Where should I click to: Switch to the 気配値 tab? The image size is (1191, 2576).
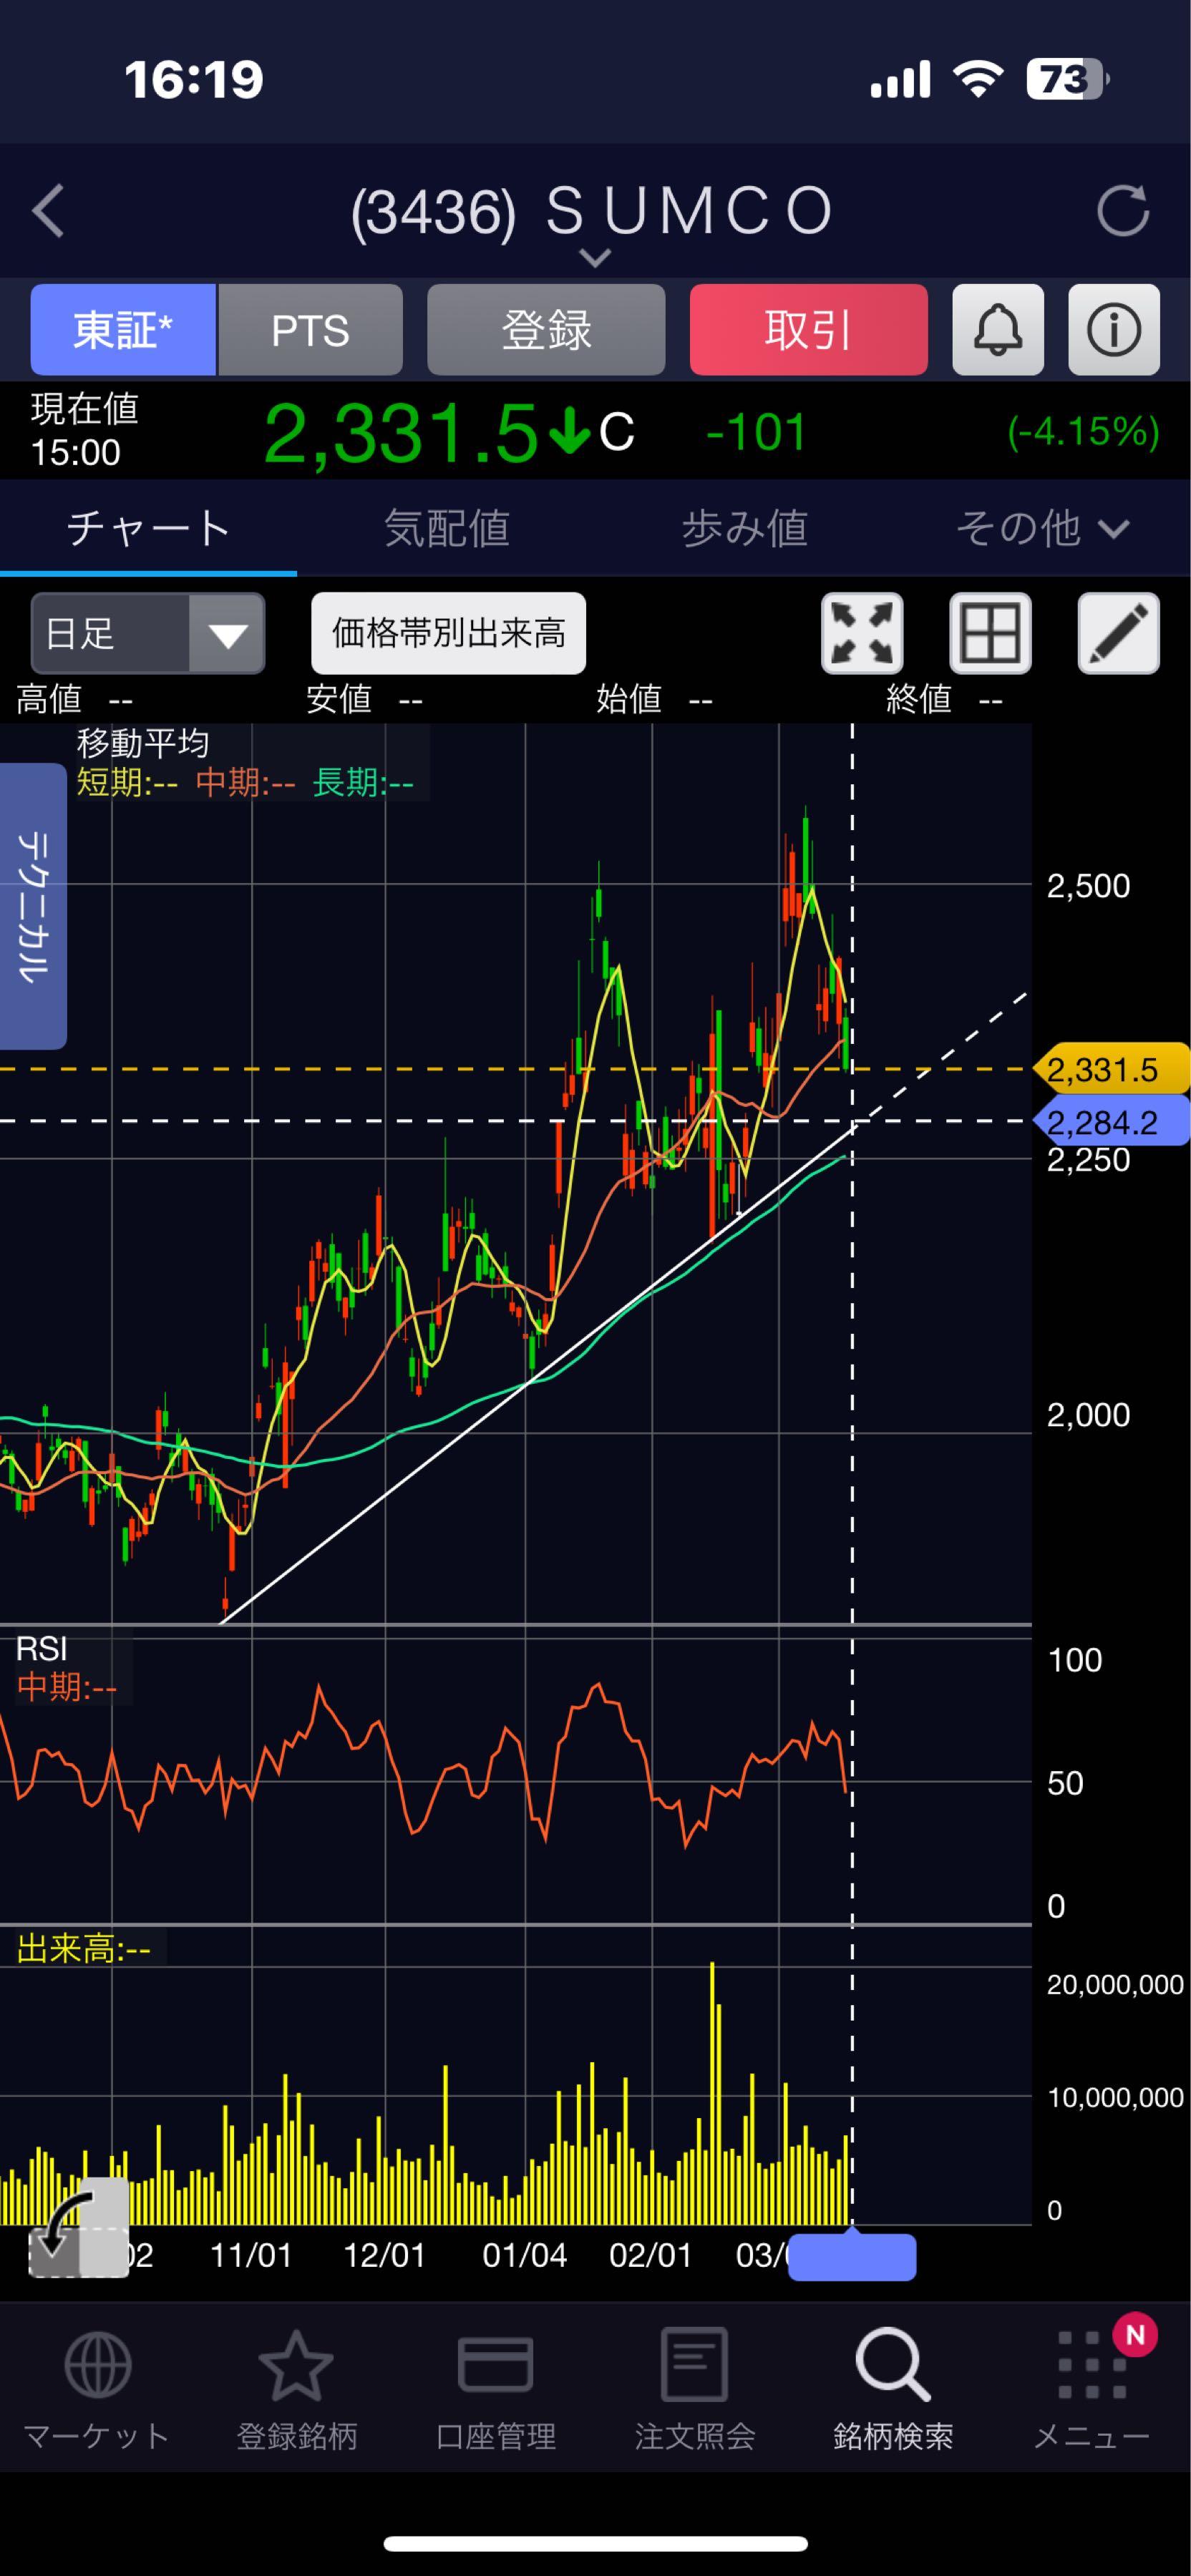click(x=447, y=528)
